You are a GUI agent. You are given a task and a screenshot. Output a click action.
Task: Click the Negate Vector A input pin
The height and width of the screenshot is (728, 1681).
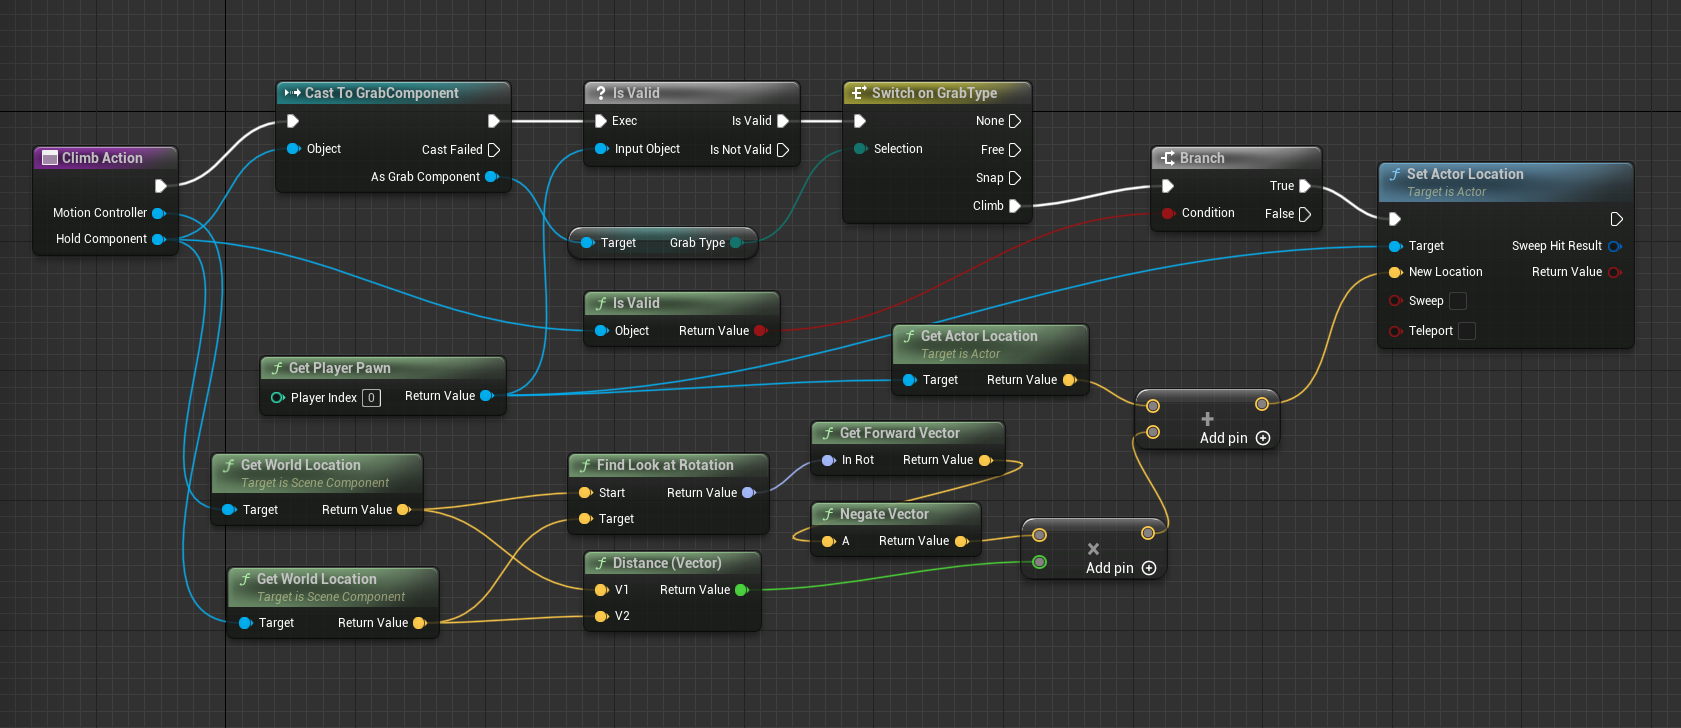[x=828, y=541]
